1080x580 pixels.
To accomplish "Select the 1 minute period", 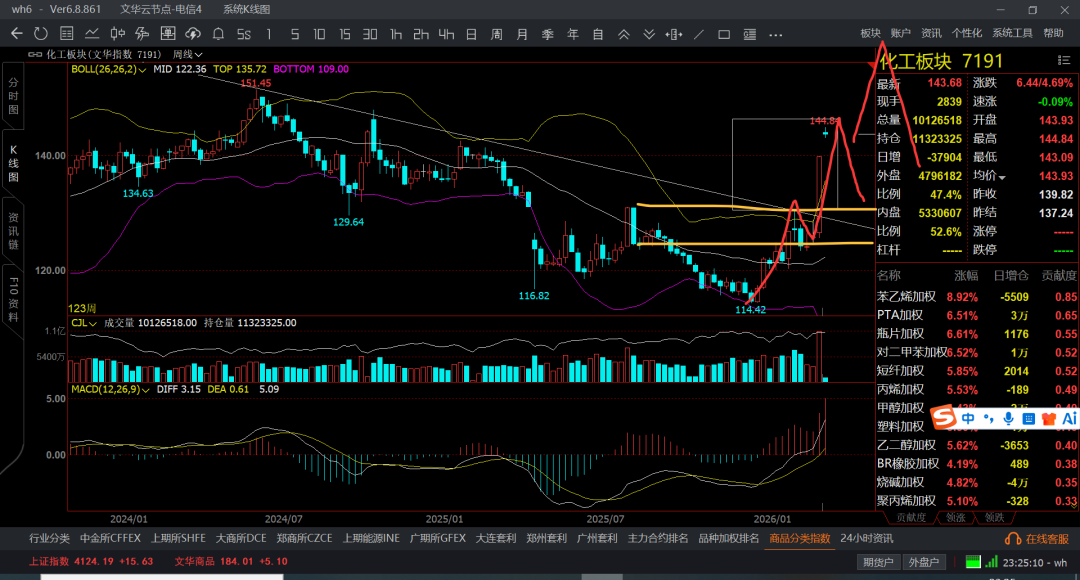I will point(269,34).
